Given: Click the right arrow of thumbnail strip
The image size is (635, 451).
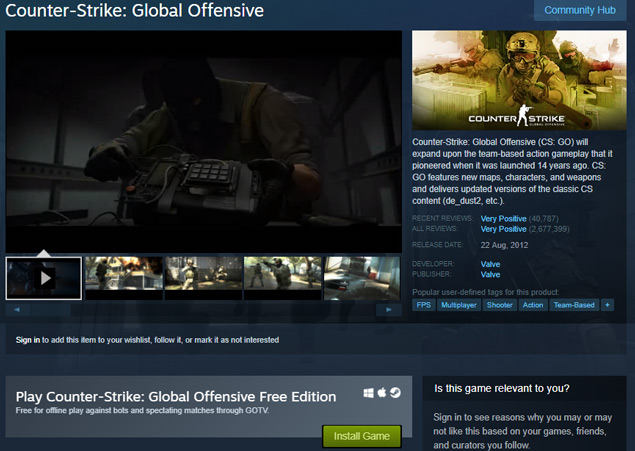Looking at the screenshot, I should click(x=389, y=310).
